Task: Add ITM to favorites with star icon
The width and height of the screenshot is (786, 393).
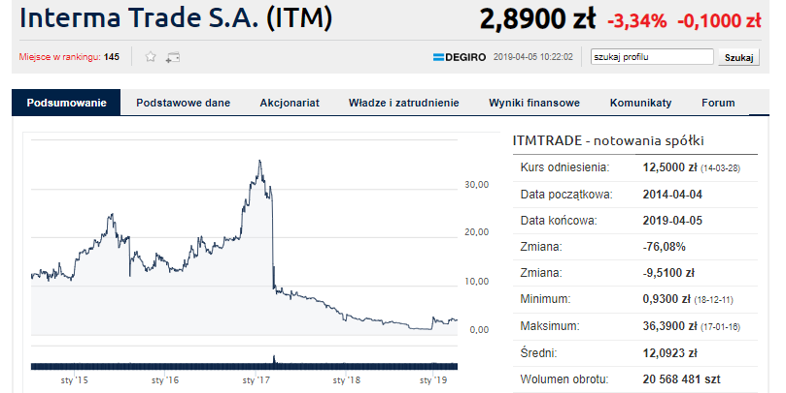Action: pos(150,57)
